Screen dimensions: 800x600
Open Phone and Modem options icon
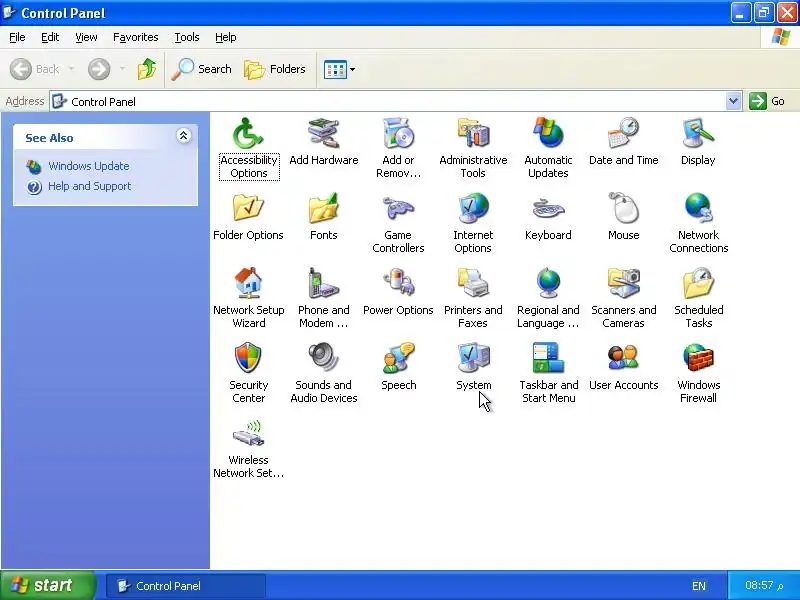point(323,283)
